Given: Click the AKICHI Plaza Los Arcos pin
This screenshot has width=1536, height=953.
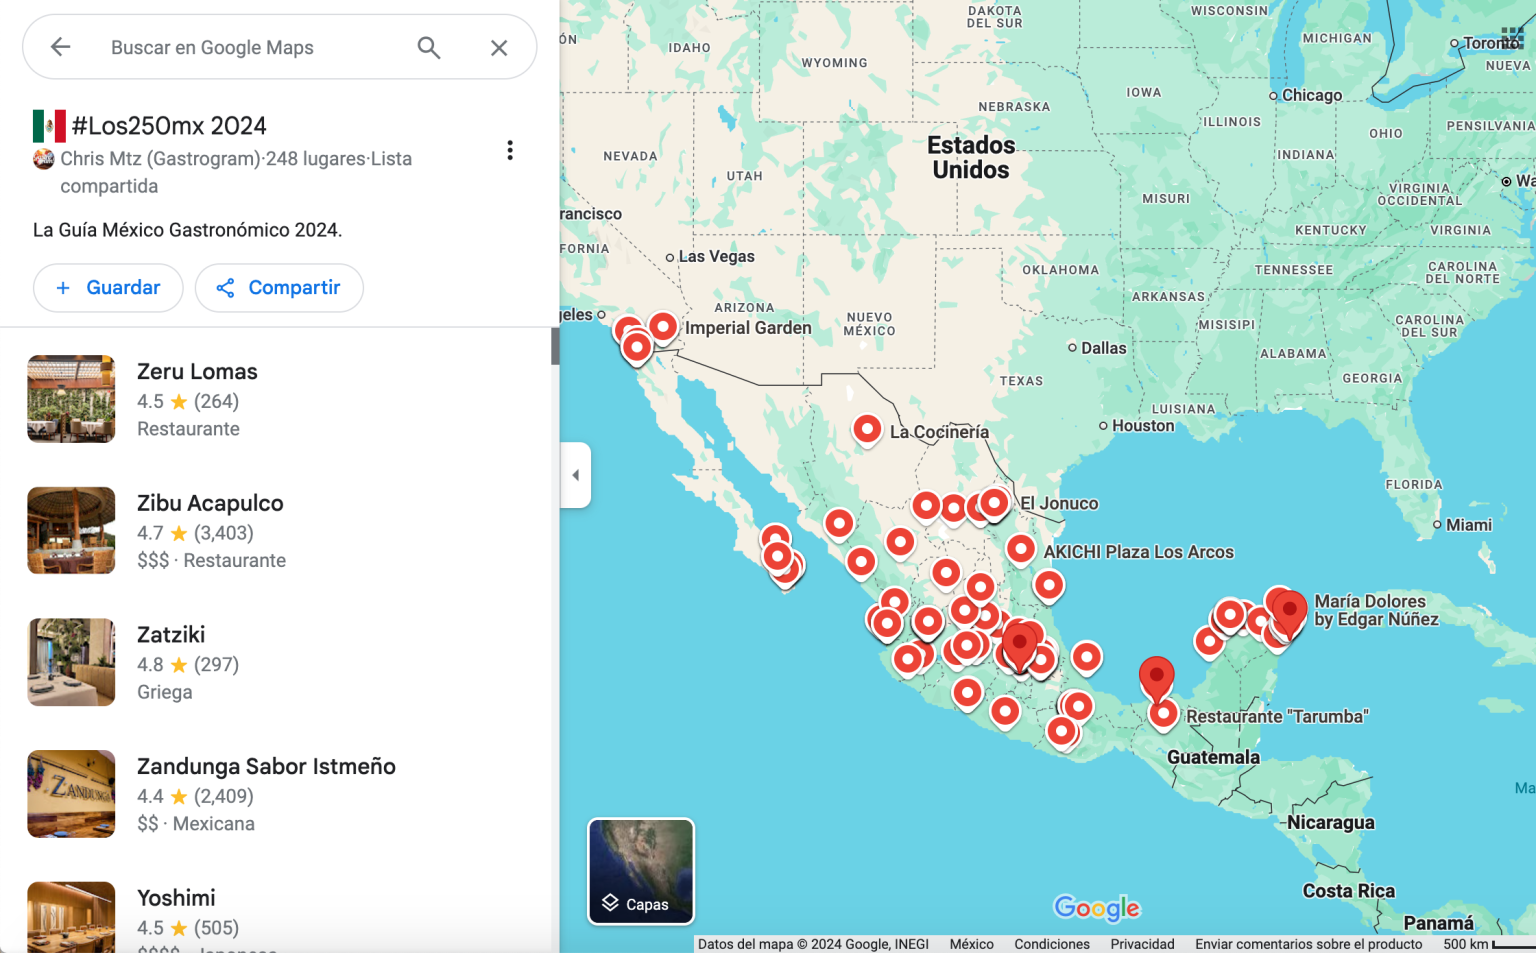Looking at the screenshot, I should tap(1021, 549).
